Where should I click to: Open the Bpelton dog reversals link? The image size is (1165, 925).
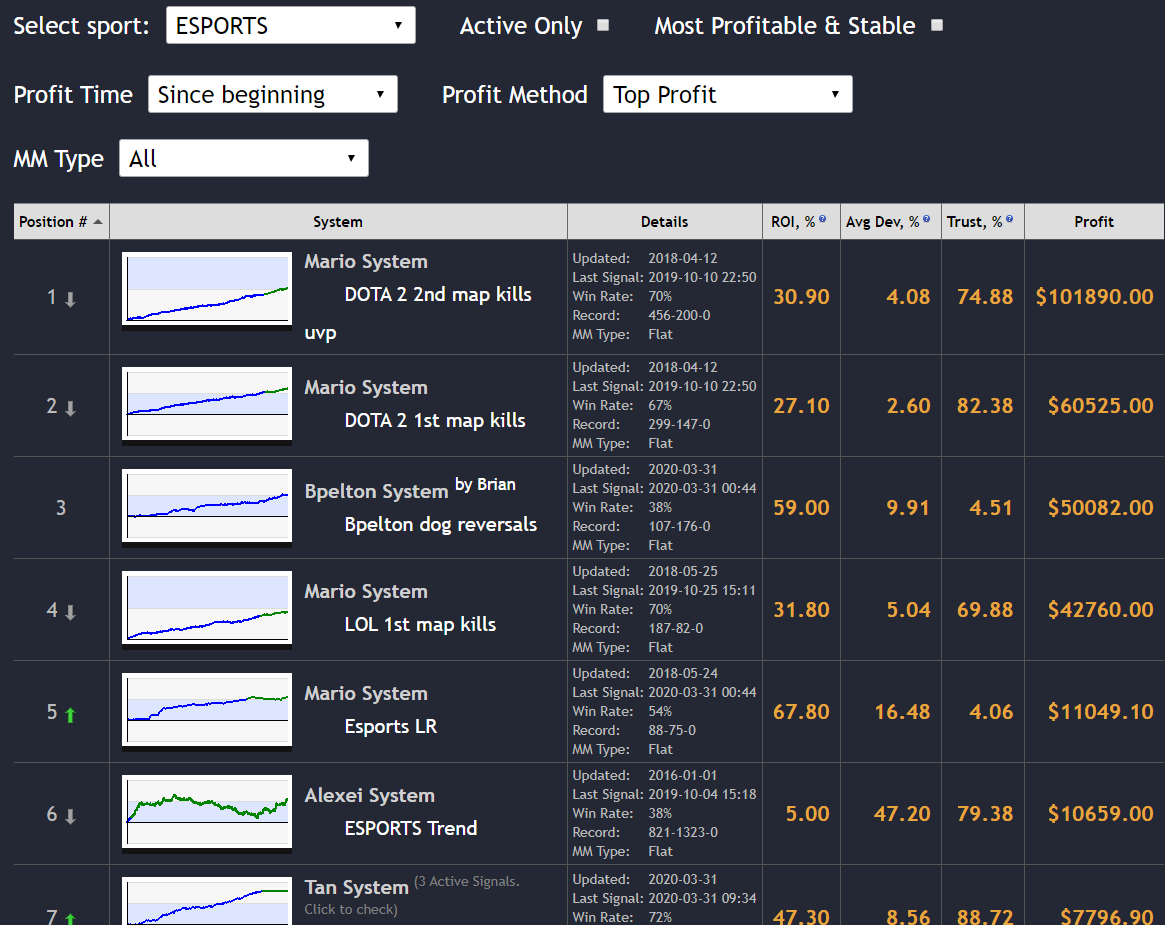point(441,525)
